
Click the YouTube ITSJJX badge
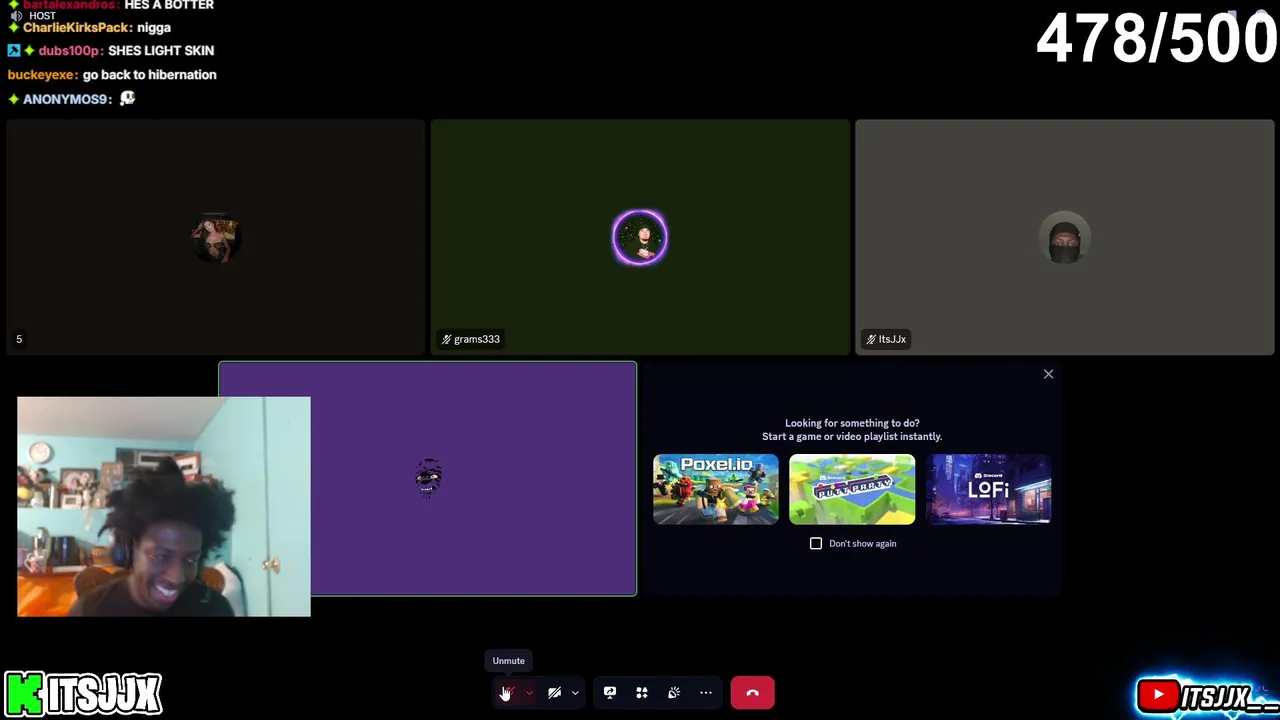click(1207, 695)
